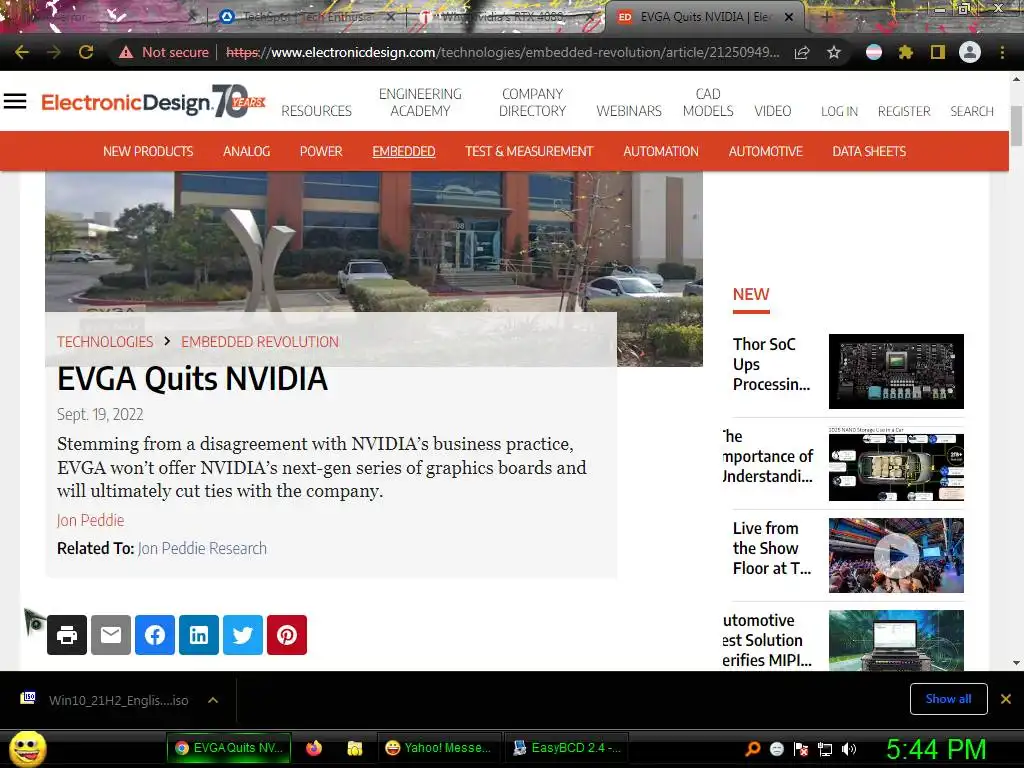Open Jon Peddie Research related link
The width and height of the screenshot is (1024, 768).
(x=202, y=548)
